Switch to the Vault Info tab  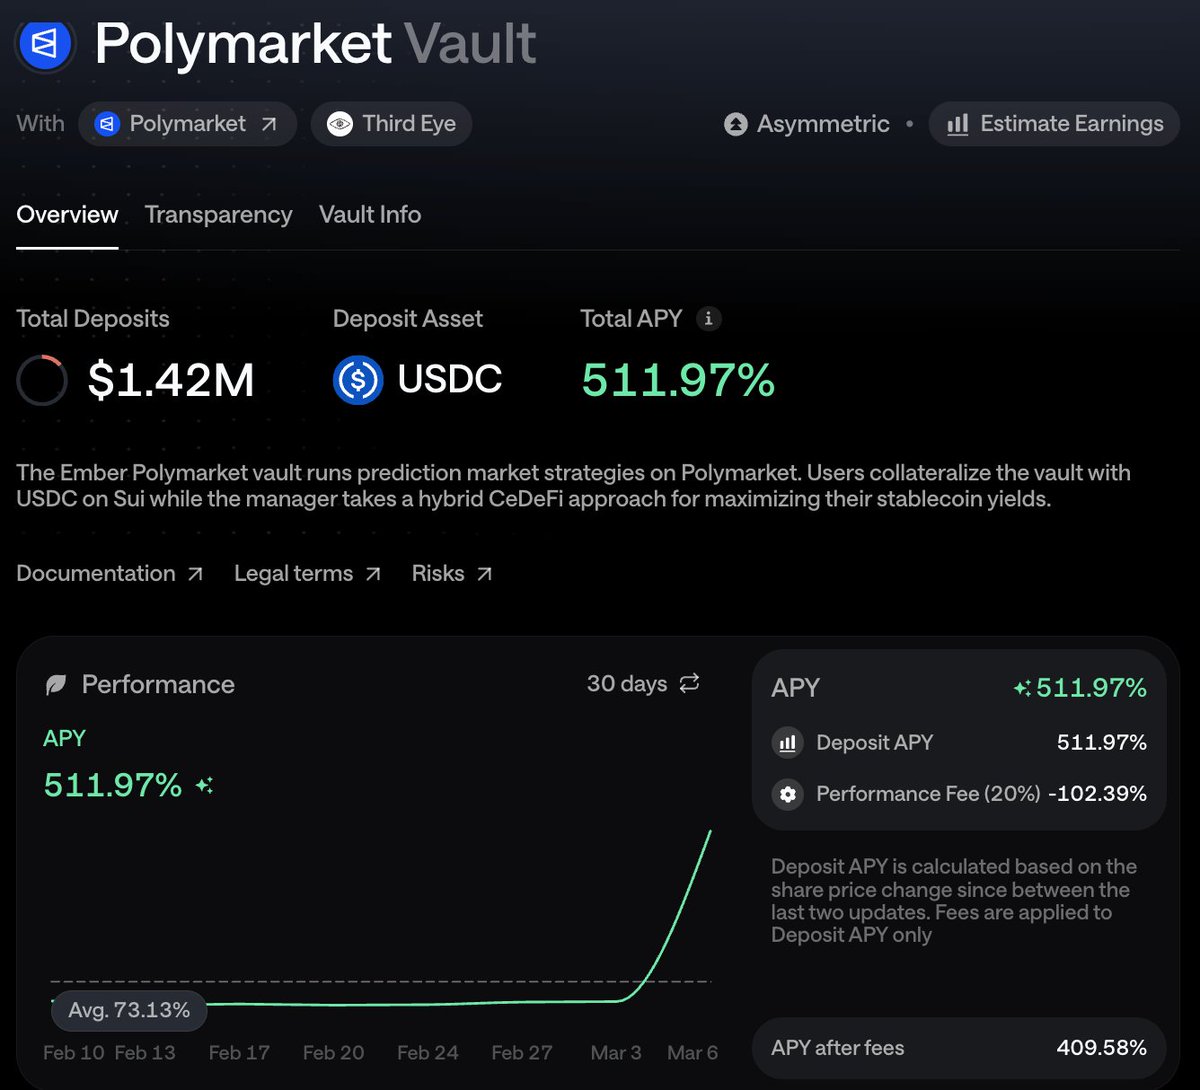coord(370,215)
